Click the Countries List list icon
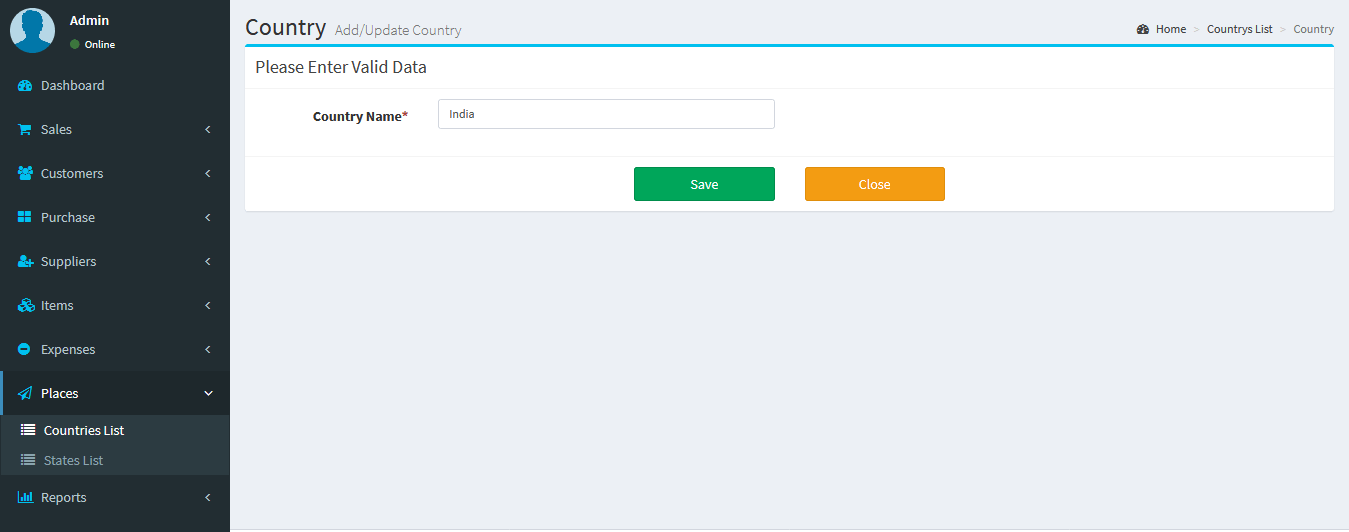The width and height of the screenshot is (1349, 532). (28, 430)
